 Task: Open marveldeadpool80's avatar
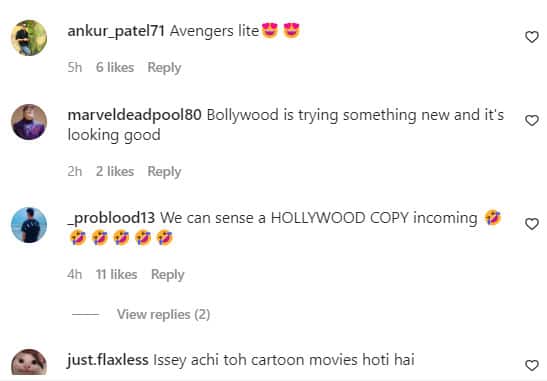29,122
